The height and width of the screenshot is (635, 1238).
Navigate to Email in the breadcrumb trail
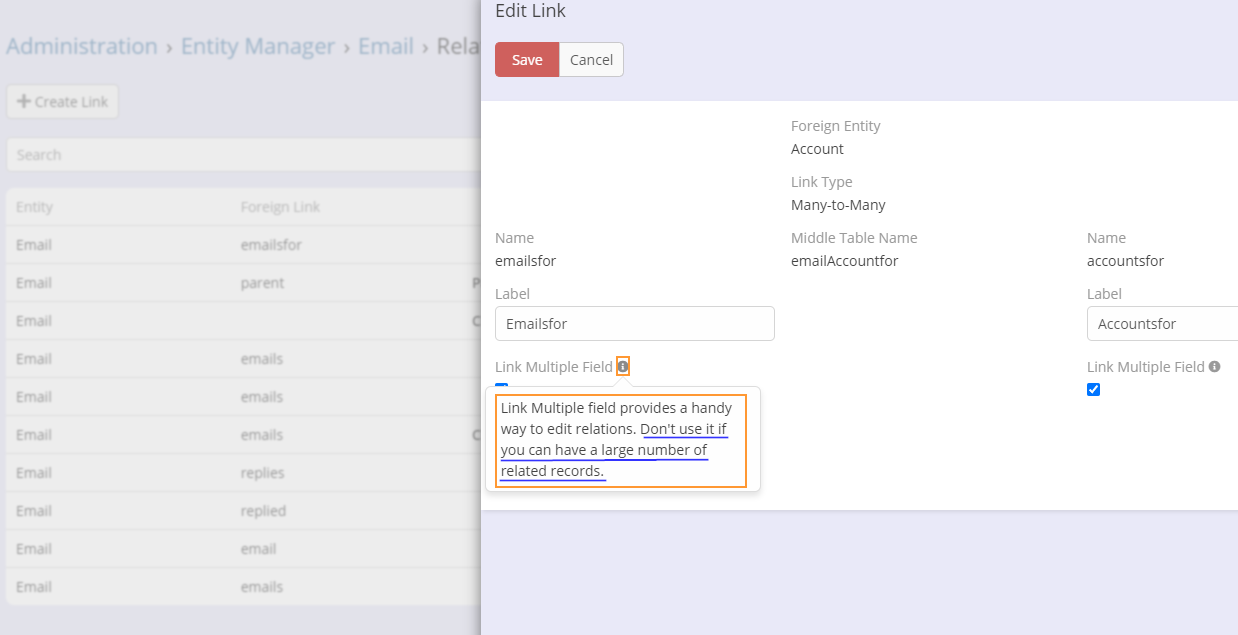coord(386,47)
